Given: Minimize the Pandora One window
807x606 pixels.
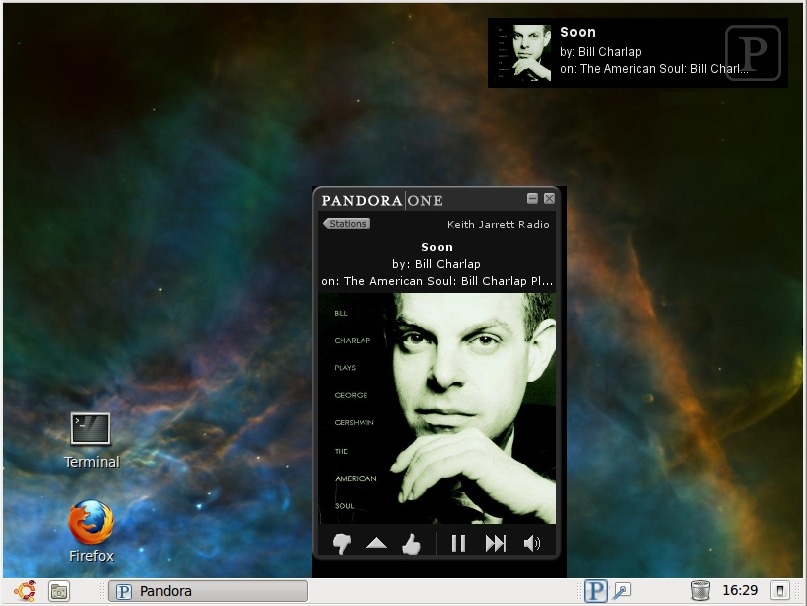Looking at the screenshot, I should [533, 198].
